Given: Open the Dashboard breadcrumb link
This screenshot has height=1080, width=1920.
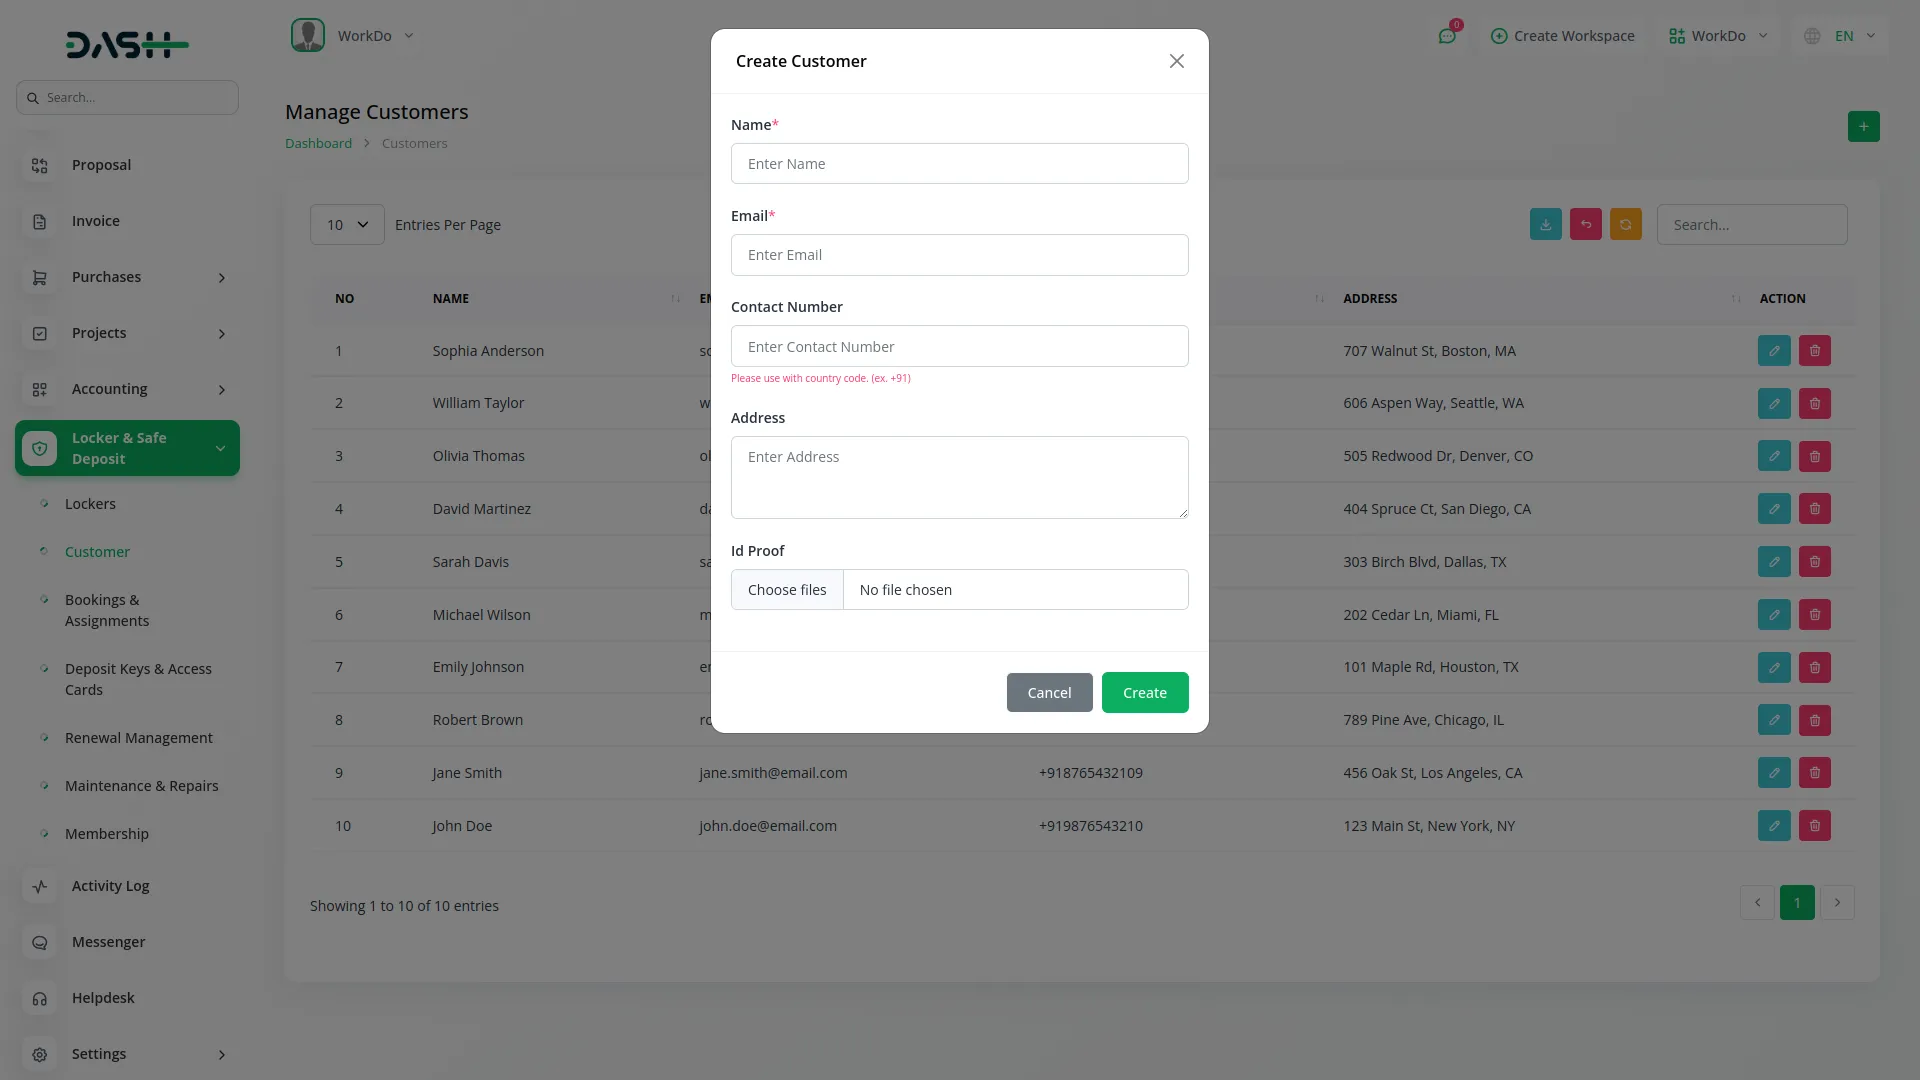Looking at the screenshot, I should click(317, 142).
